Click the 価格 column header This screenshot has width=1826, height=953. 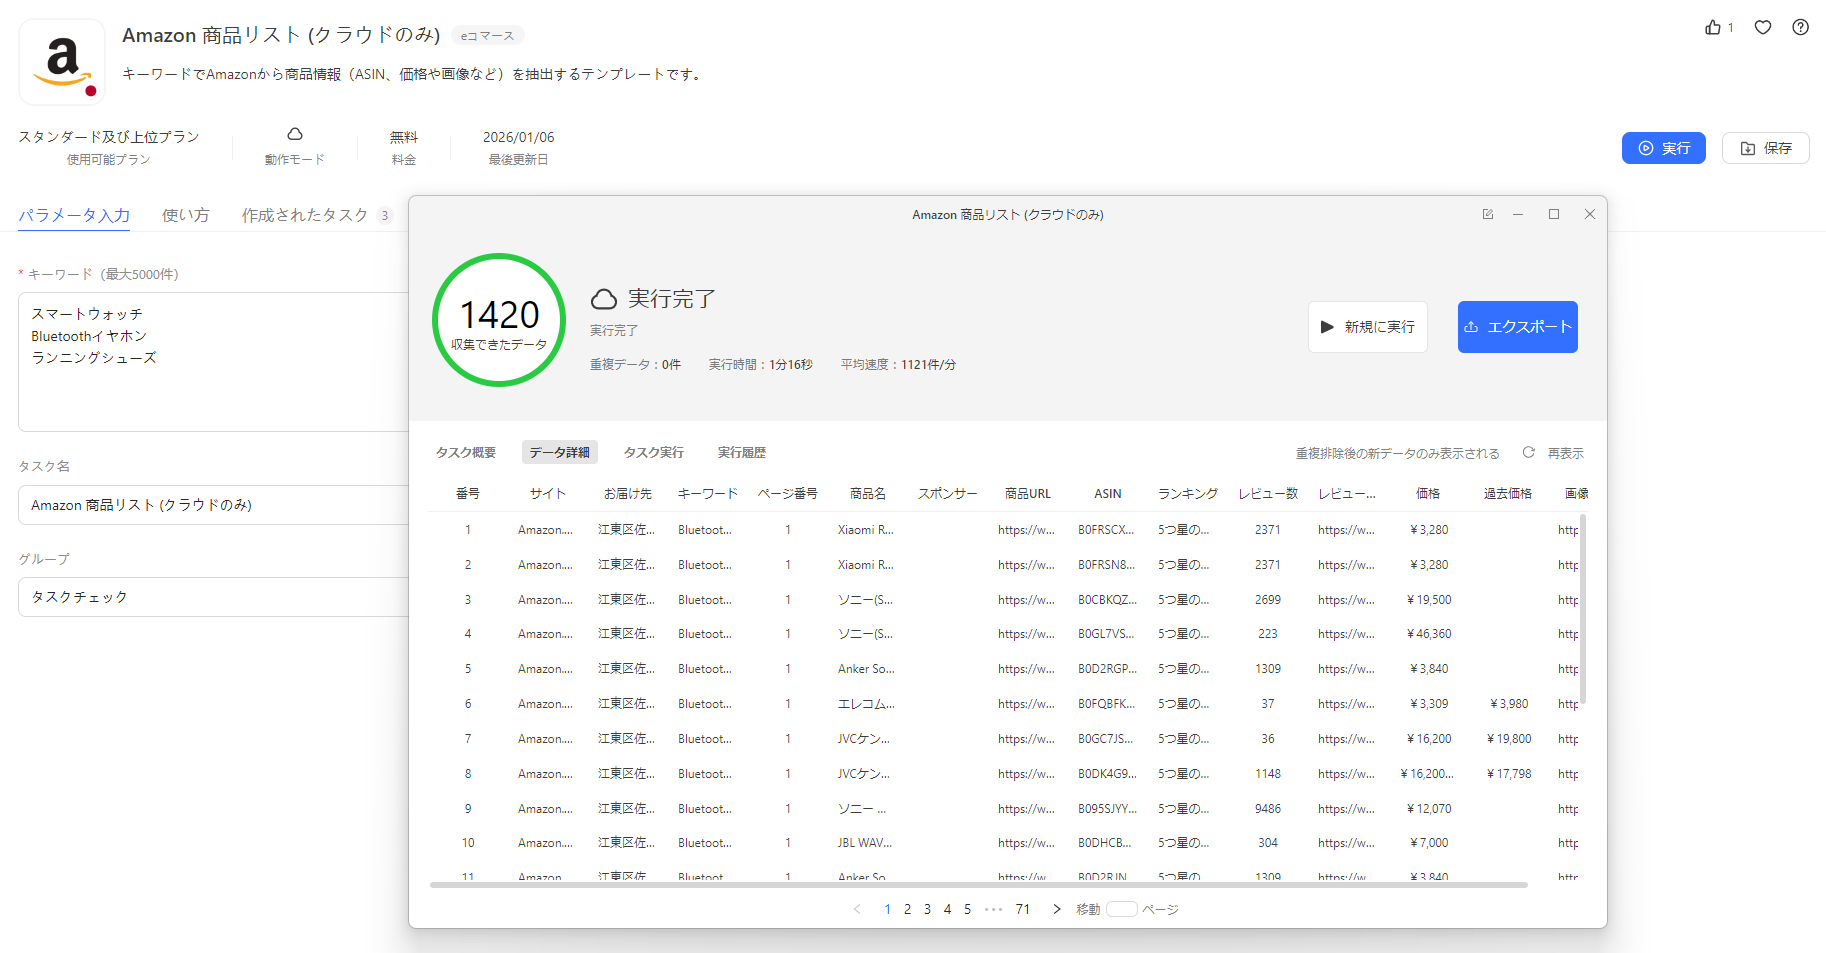click(x=1428, y=494)
